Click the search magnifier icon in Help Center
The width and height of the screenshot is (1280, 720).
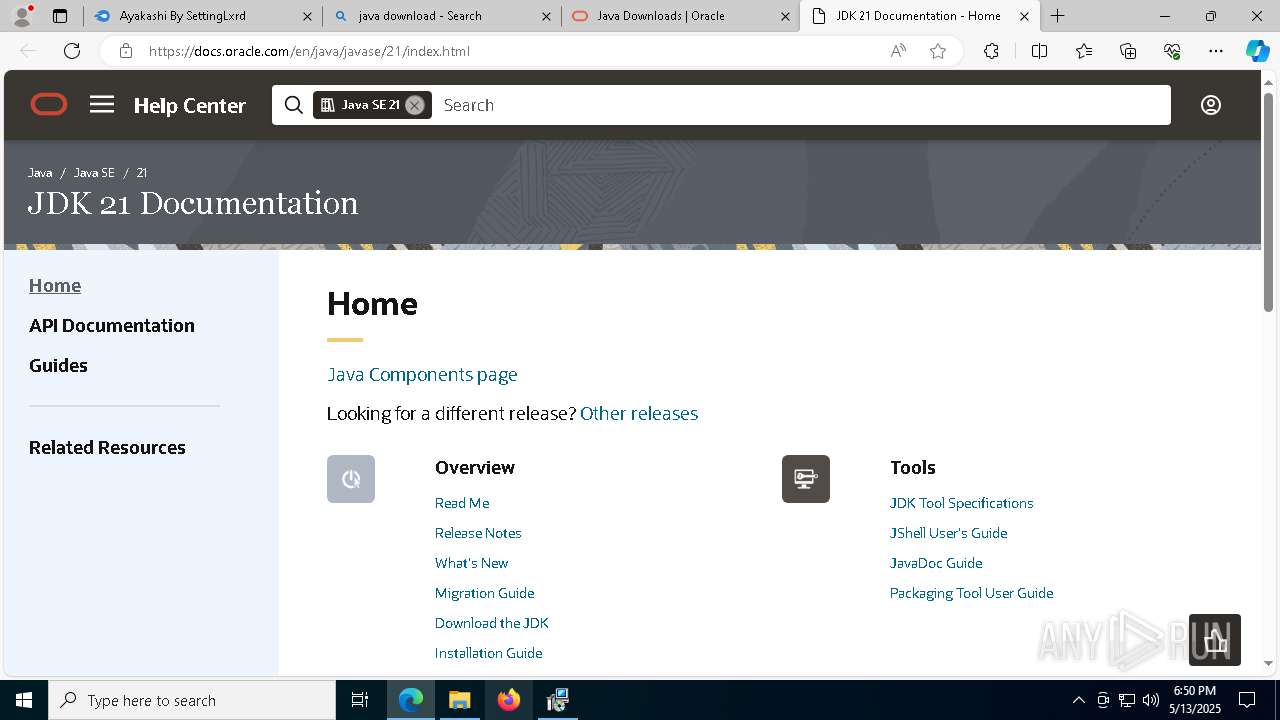293,105
